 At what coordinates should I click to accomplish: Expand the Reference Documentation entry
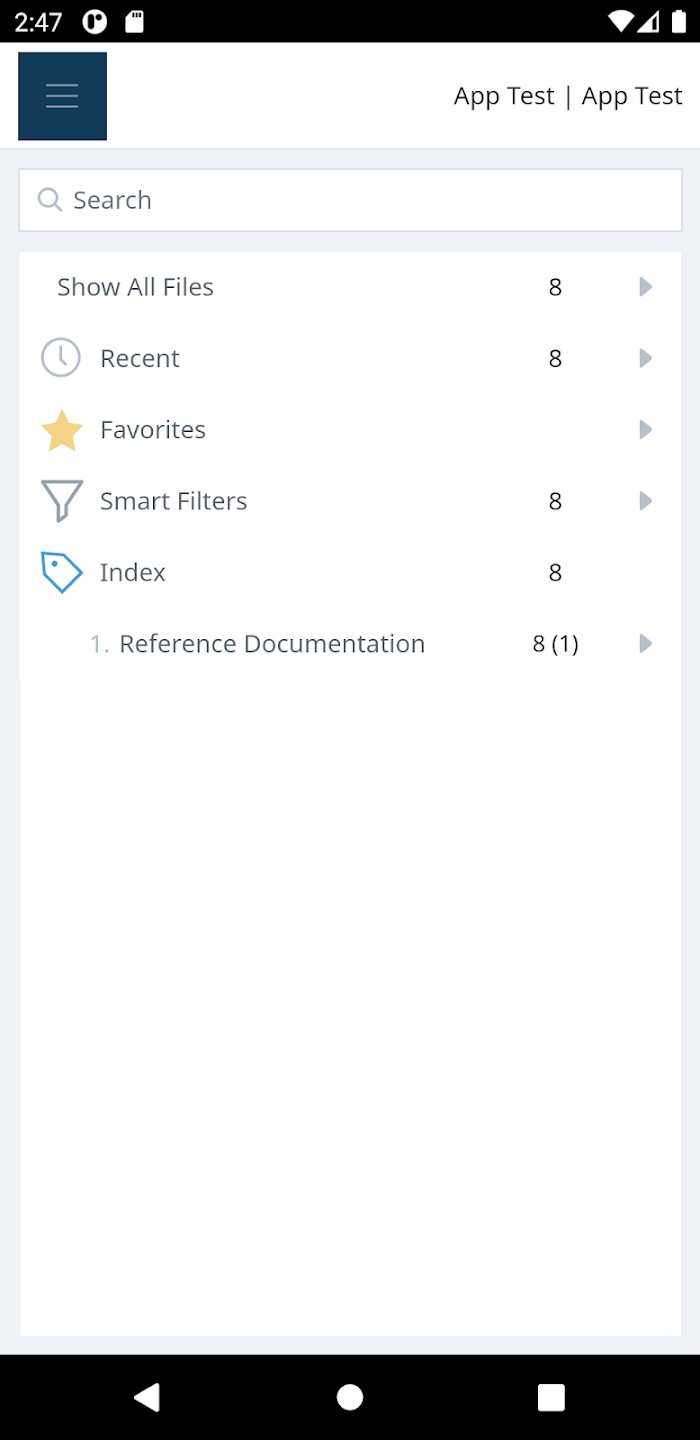[645, 644]
